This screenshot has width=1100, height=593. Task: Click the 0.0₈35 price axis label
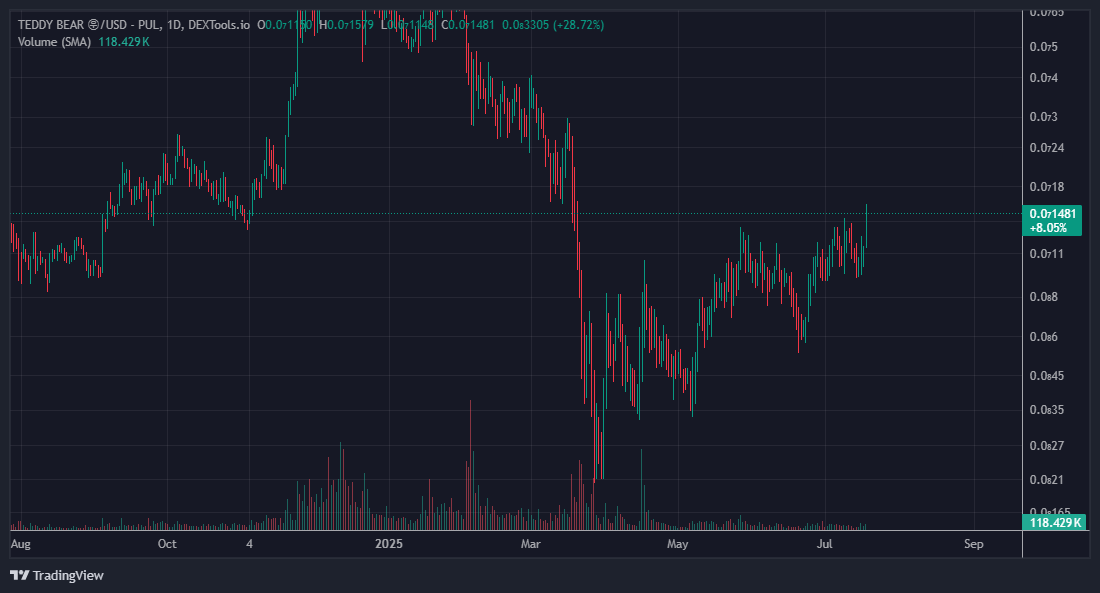point(1047,410)
